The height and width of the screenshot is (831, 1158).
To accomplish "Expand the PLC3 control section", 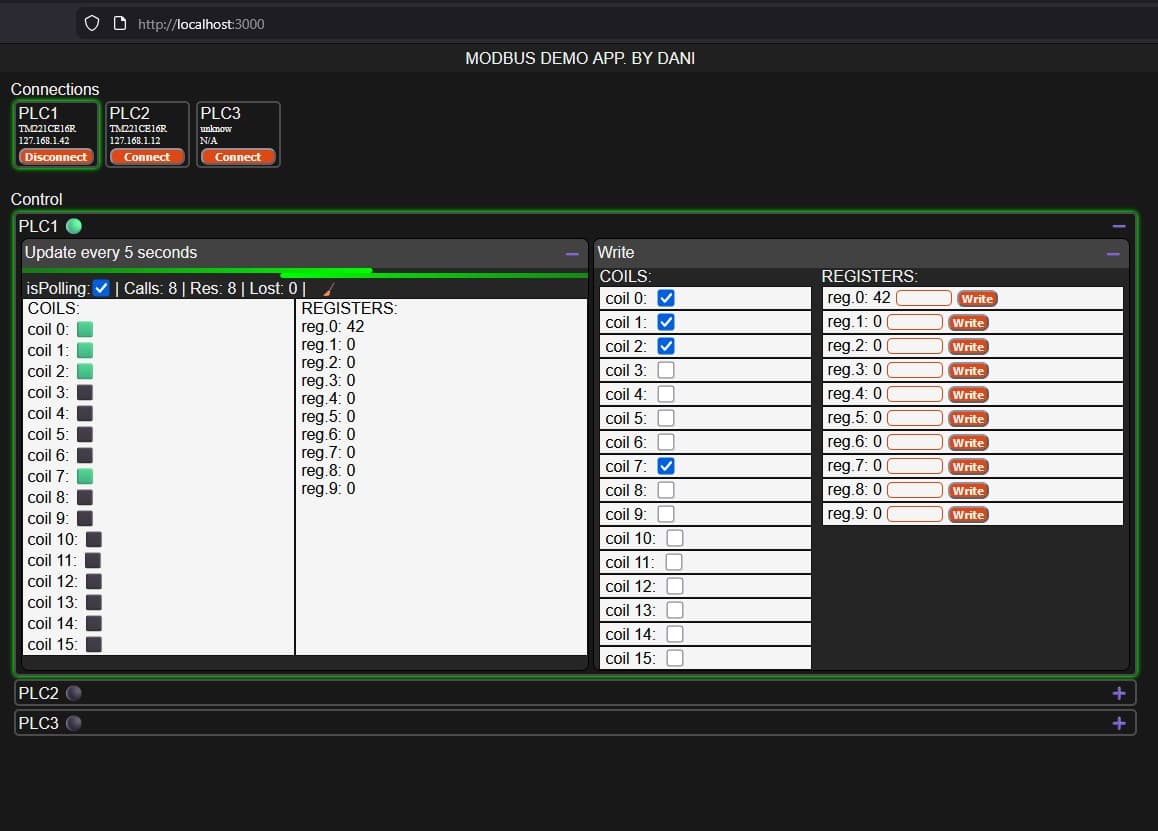I will (1118, 723).
